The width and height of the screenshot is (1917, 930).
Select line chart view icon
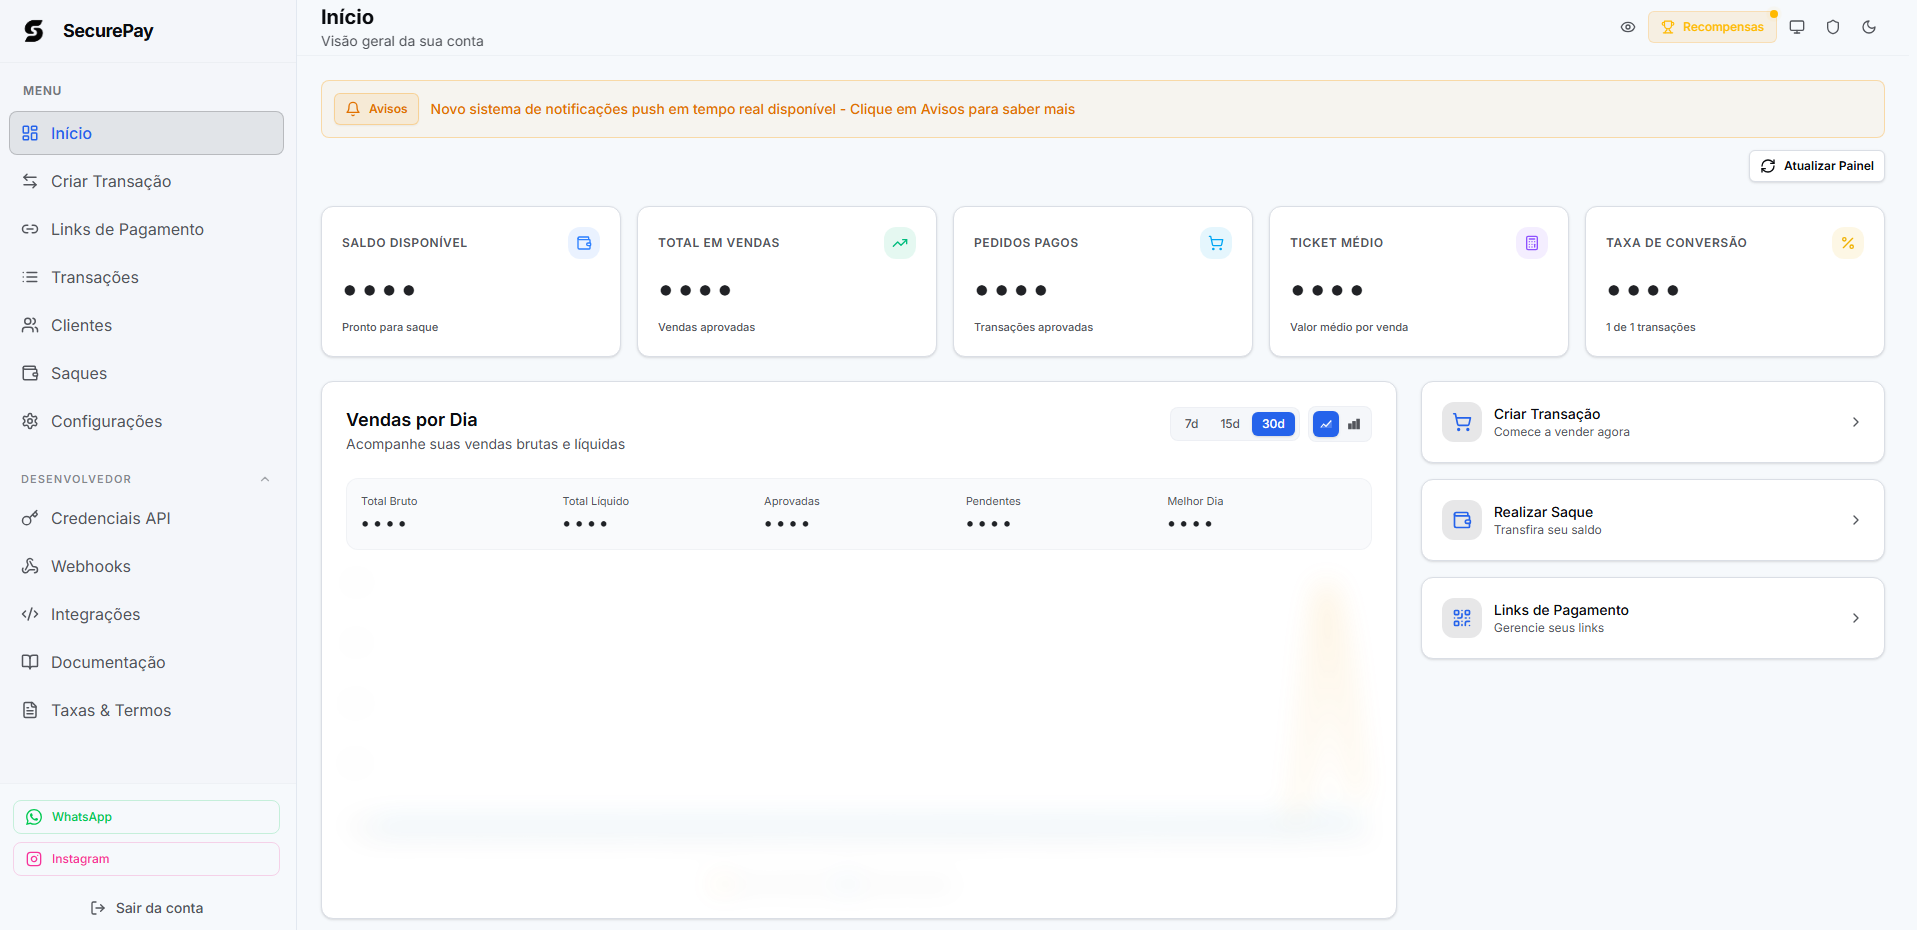(x=1325, y=424)
